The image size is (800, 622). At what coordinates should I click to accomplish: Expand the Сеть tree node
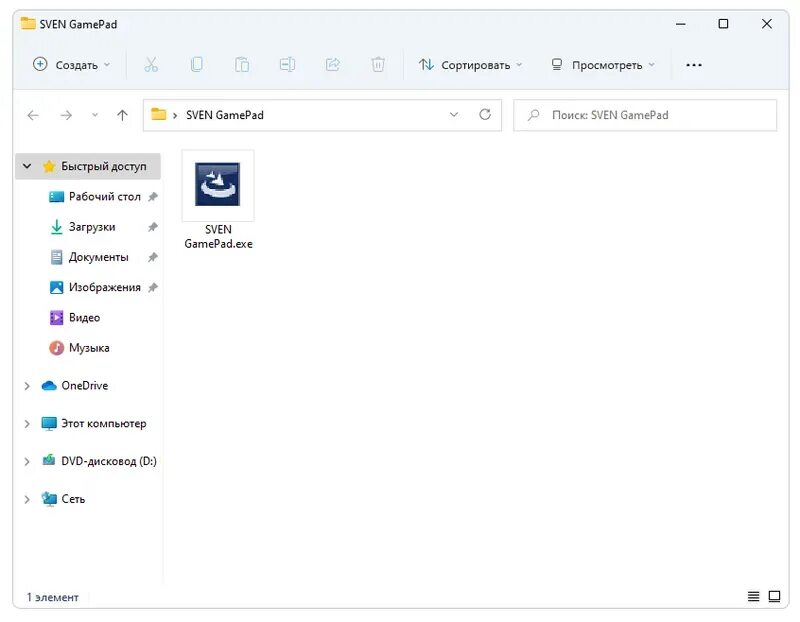point(27,500)
